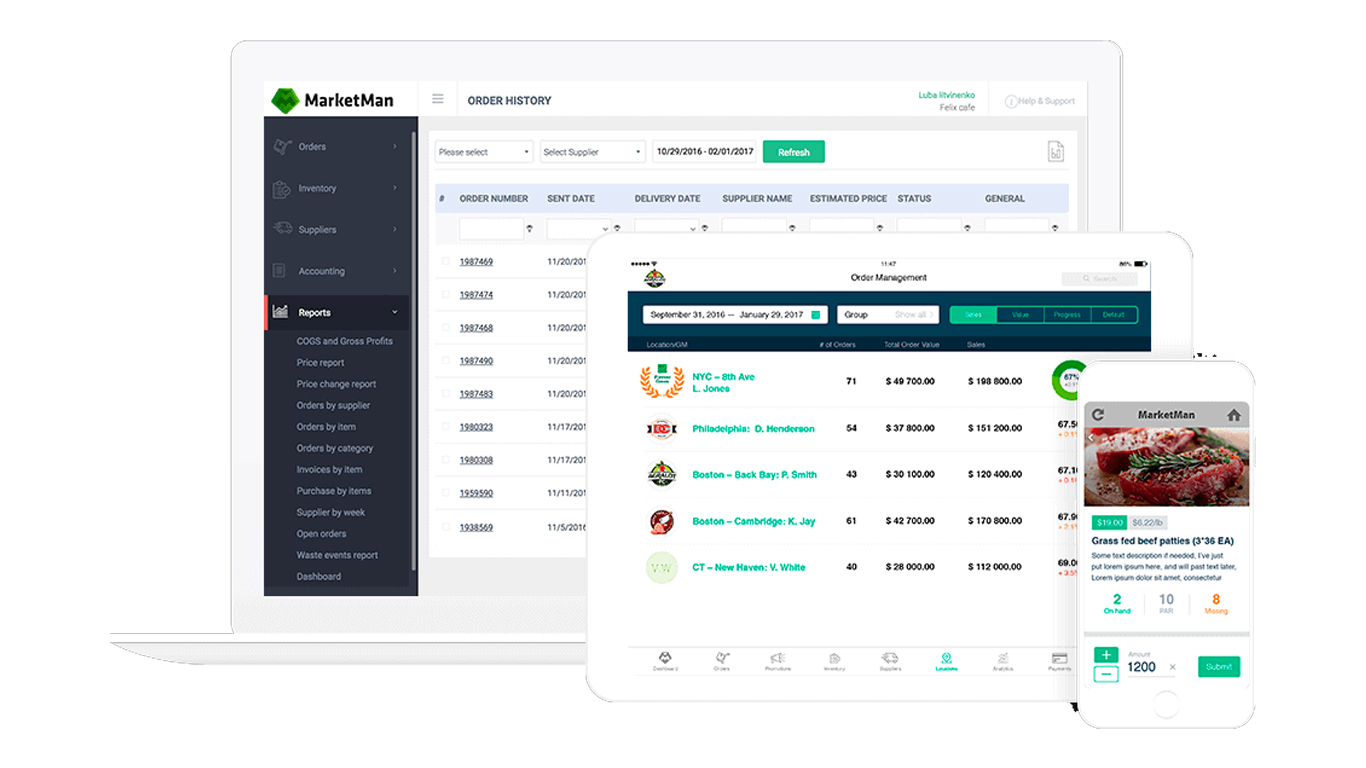1366x768 pixels.
Task: Click the Accounting document icon in sidebar
Action: (281, 271)
